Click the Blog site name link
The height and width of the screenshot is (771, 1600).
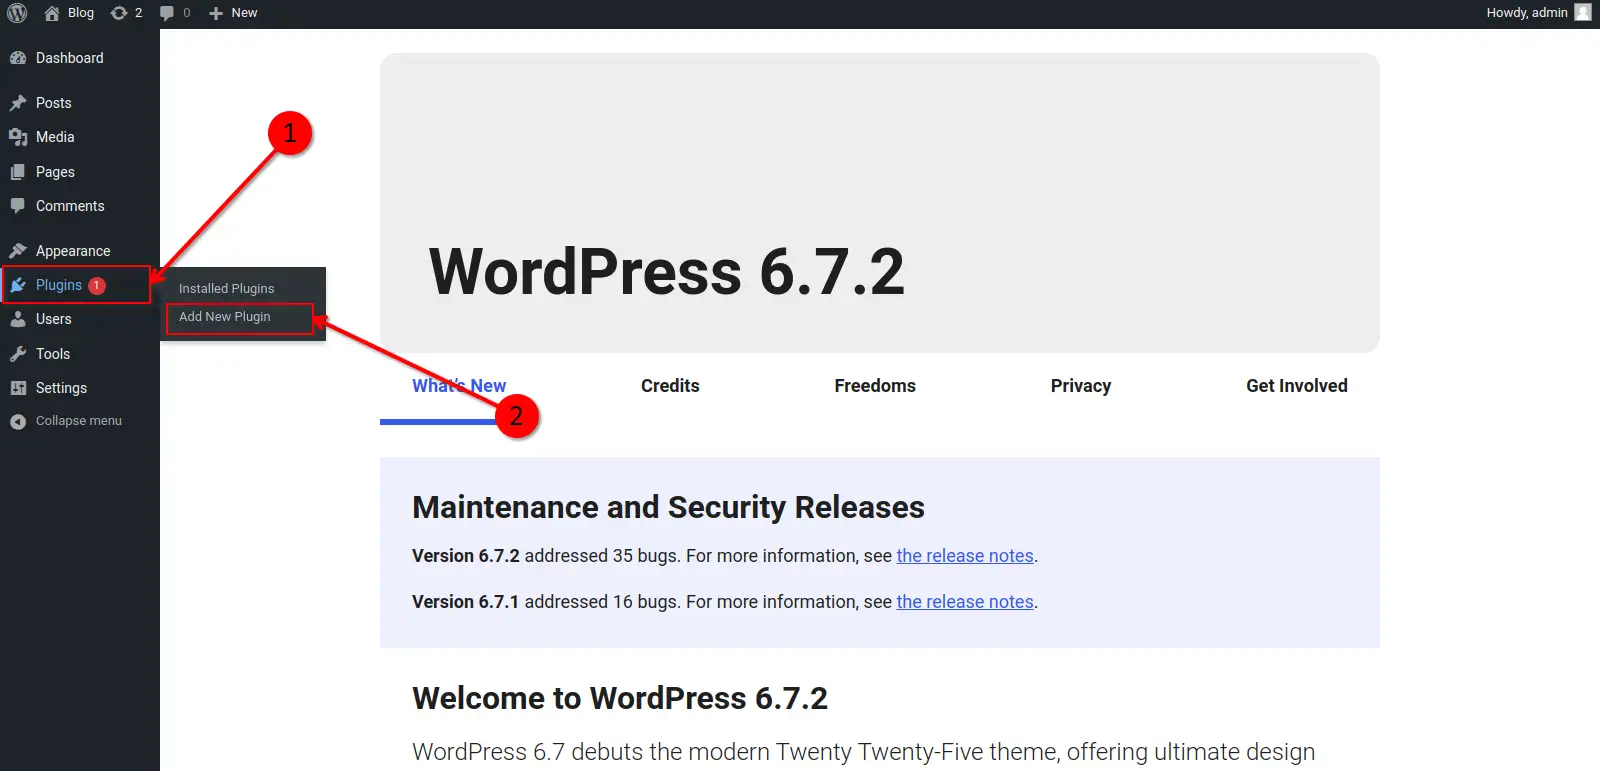[81, 13]
